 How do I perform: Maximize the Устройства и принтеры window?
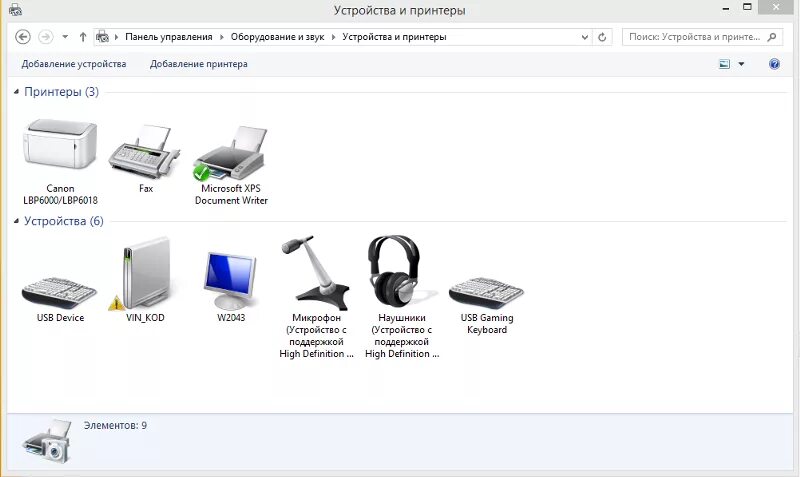point(747,7)
